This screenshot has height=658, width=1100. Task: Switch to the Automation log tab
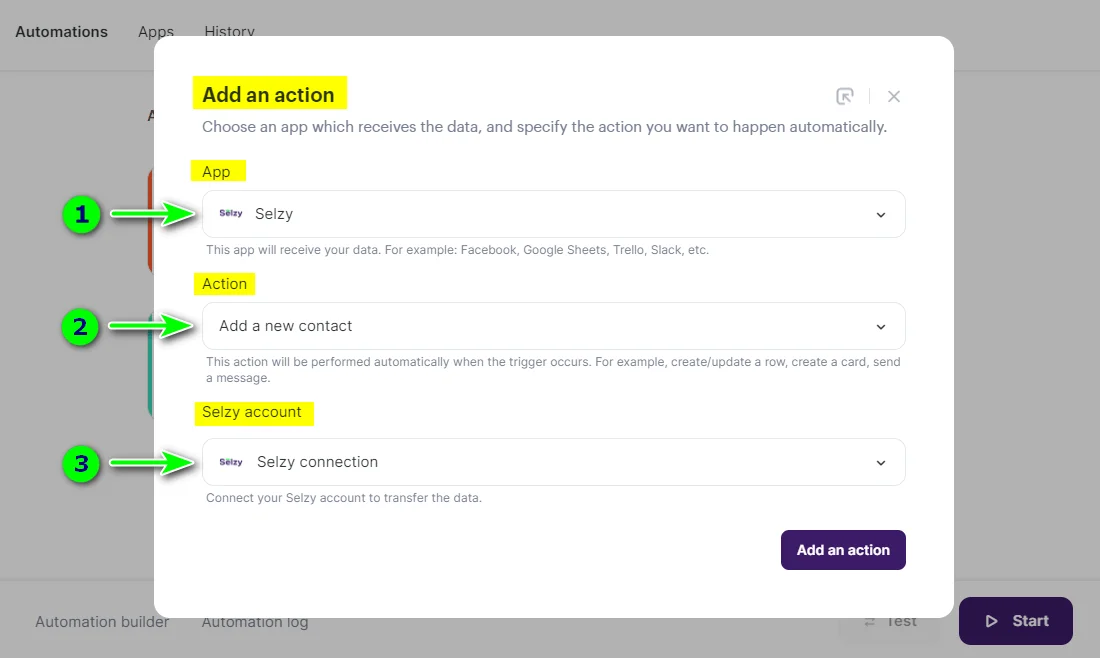[x=255, y=621]
